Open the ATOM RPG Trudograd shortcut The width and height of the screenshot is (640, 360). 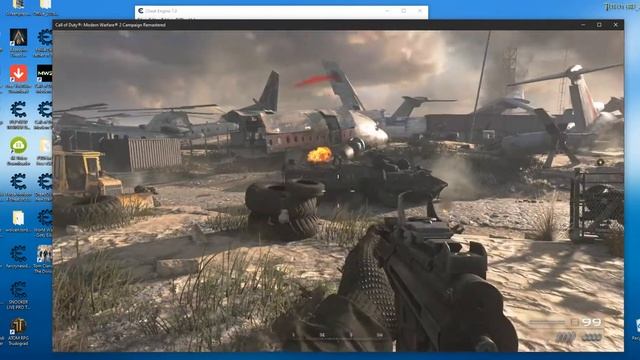18,331
